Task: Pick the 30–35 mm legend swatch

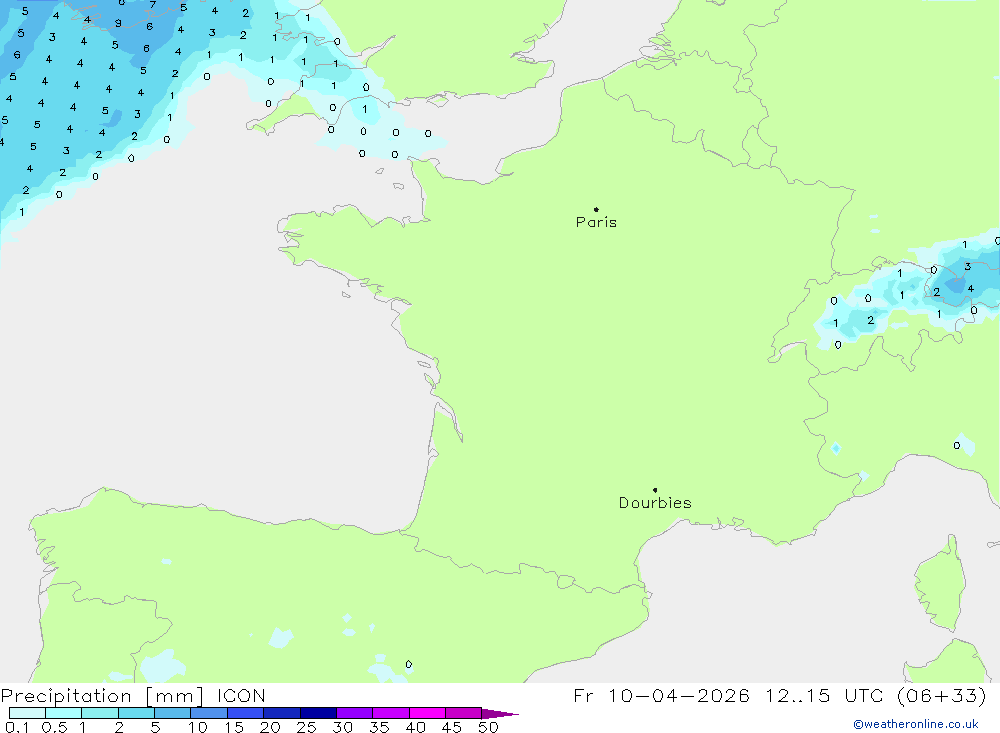Action: coord(355,713)
